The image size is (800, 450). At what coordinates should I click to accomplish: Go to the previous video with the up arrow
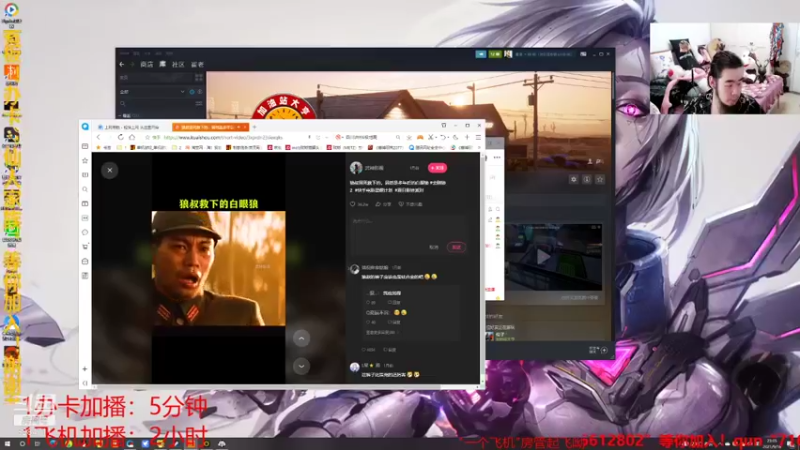[301, 338]
